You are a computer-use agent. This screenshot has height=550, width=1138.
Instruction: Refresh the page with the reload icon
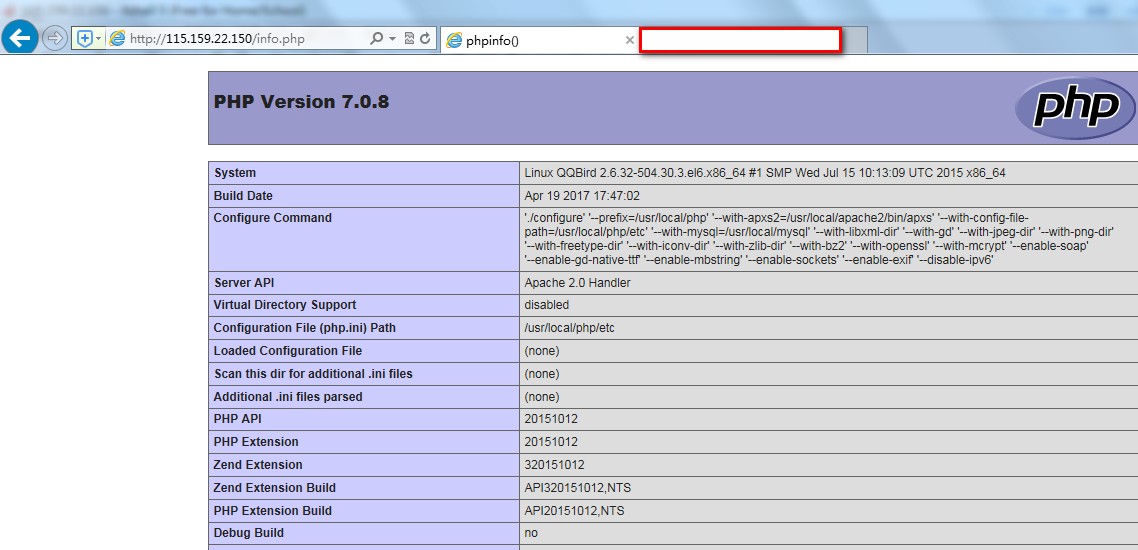point(425,38)
